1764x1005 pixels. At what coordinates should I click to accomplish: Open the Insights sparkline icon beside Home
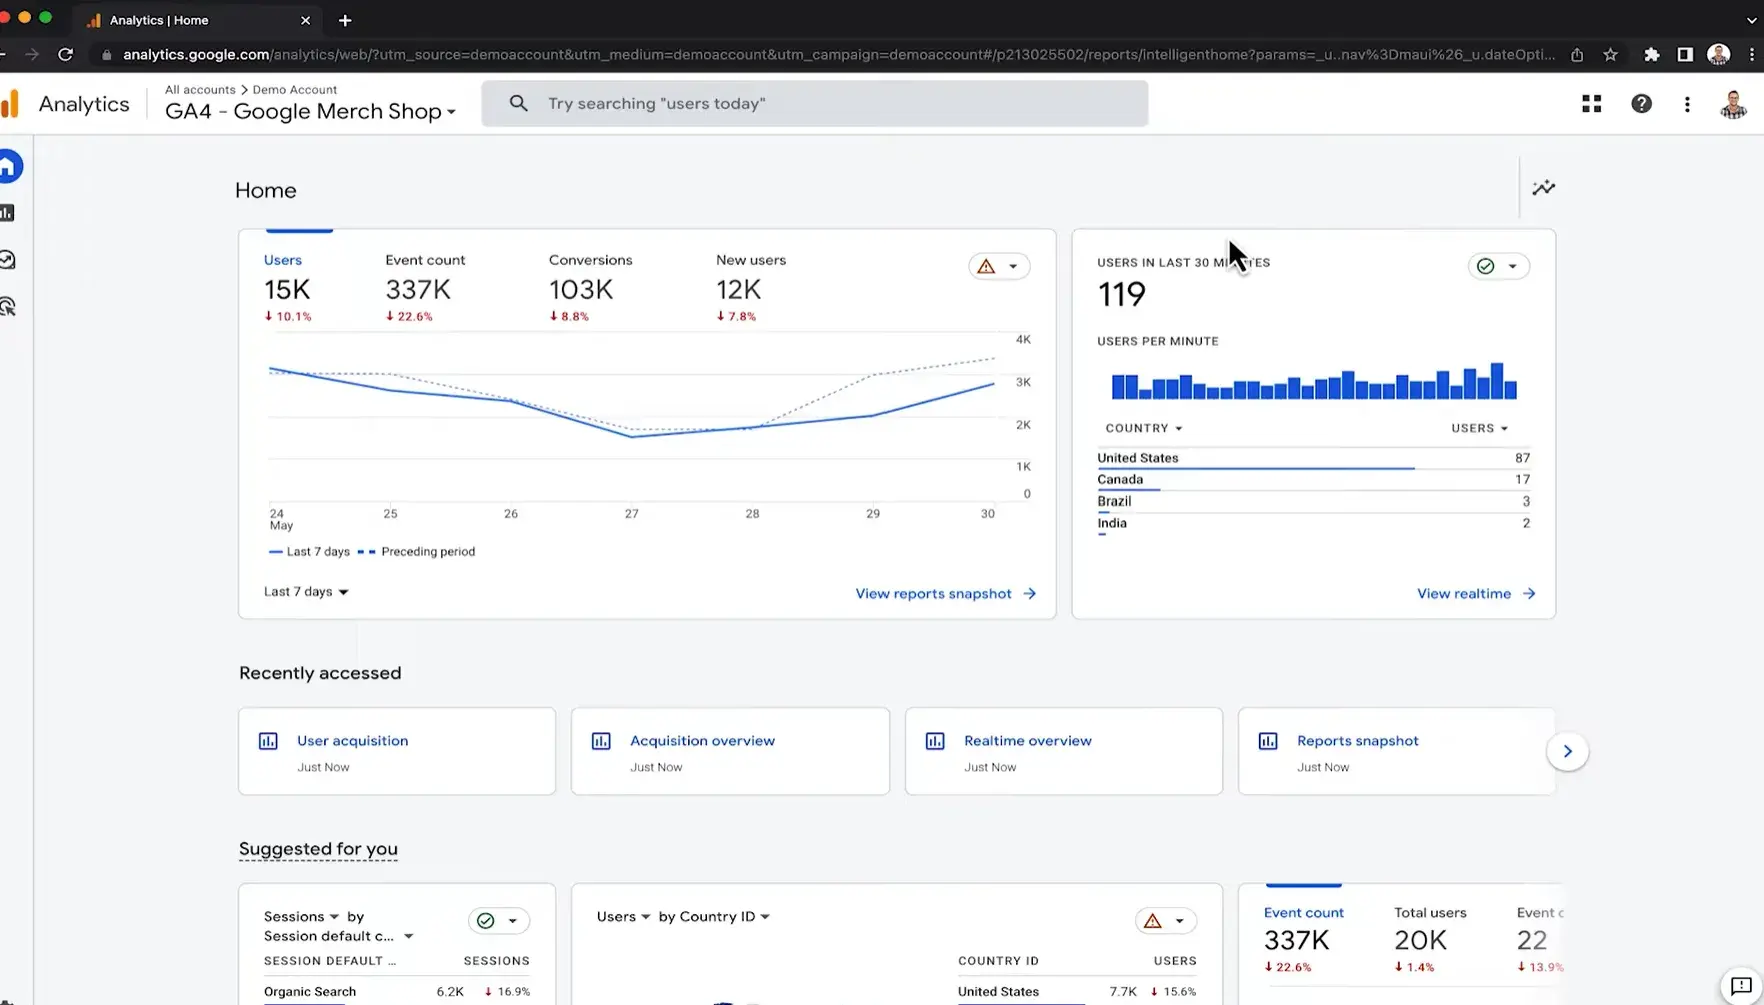(x=1543, y=188)
